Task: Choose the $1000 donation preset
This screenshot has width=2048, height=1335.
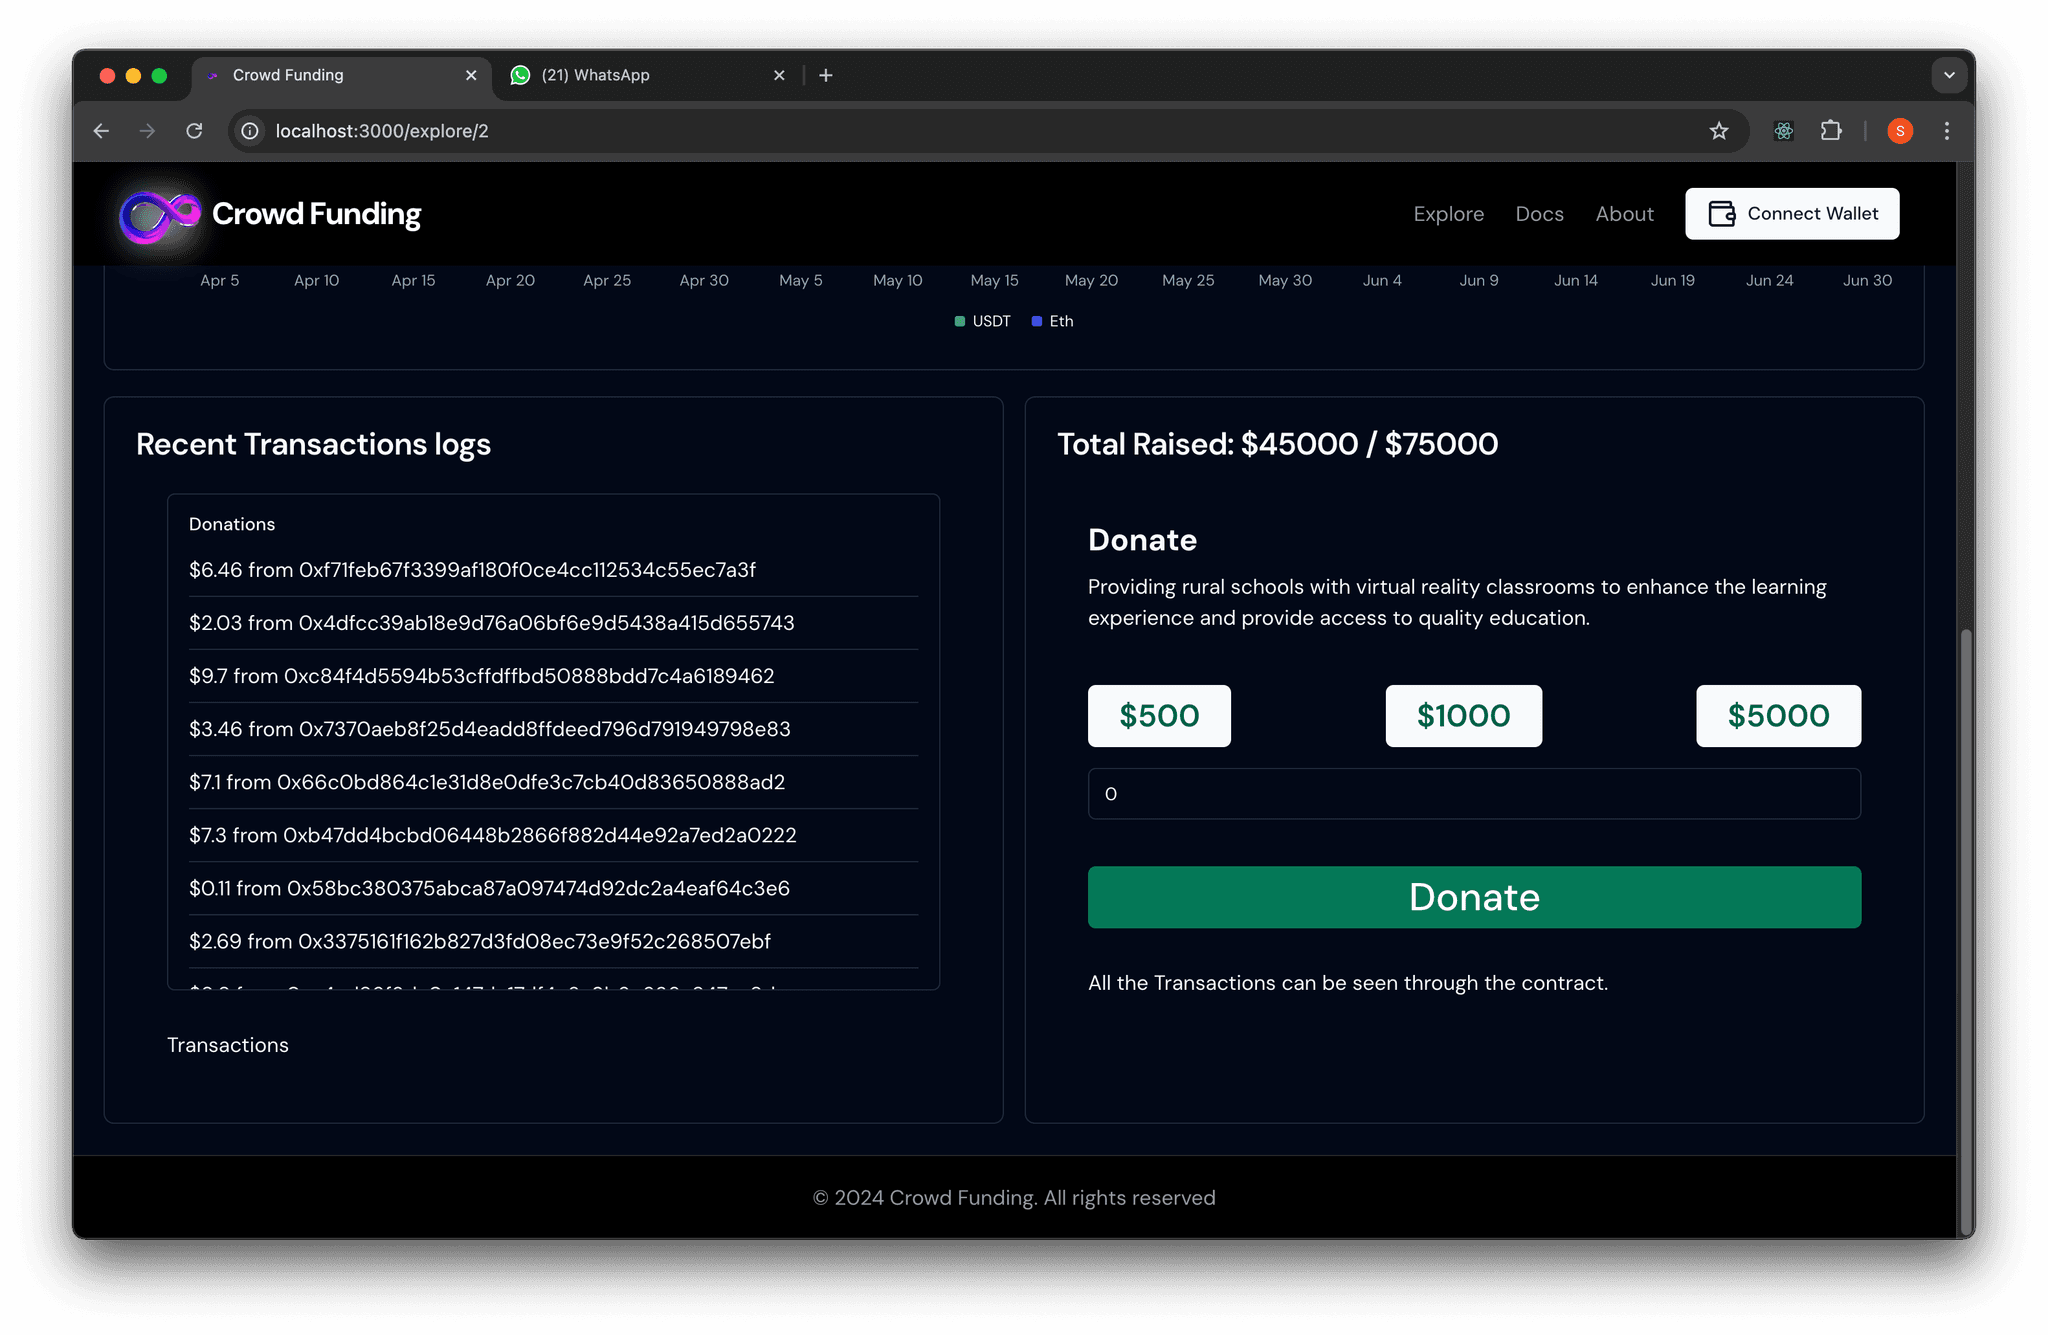Action: pos(1463,716)
